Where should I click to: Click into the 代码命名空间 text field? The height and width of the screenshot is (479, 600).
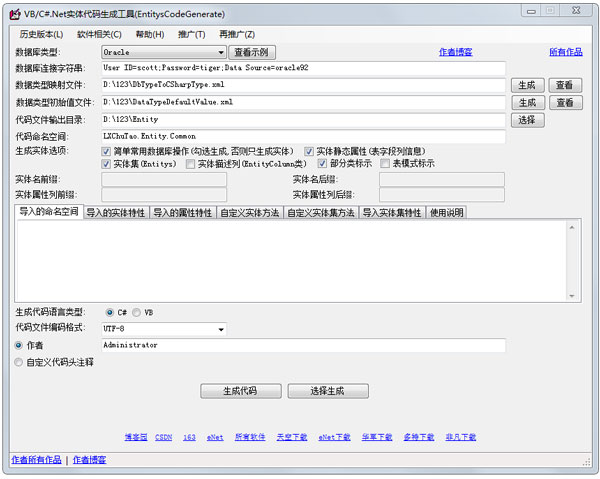click(303, 136)
